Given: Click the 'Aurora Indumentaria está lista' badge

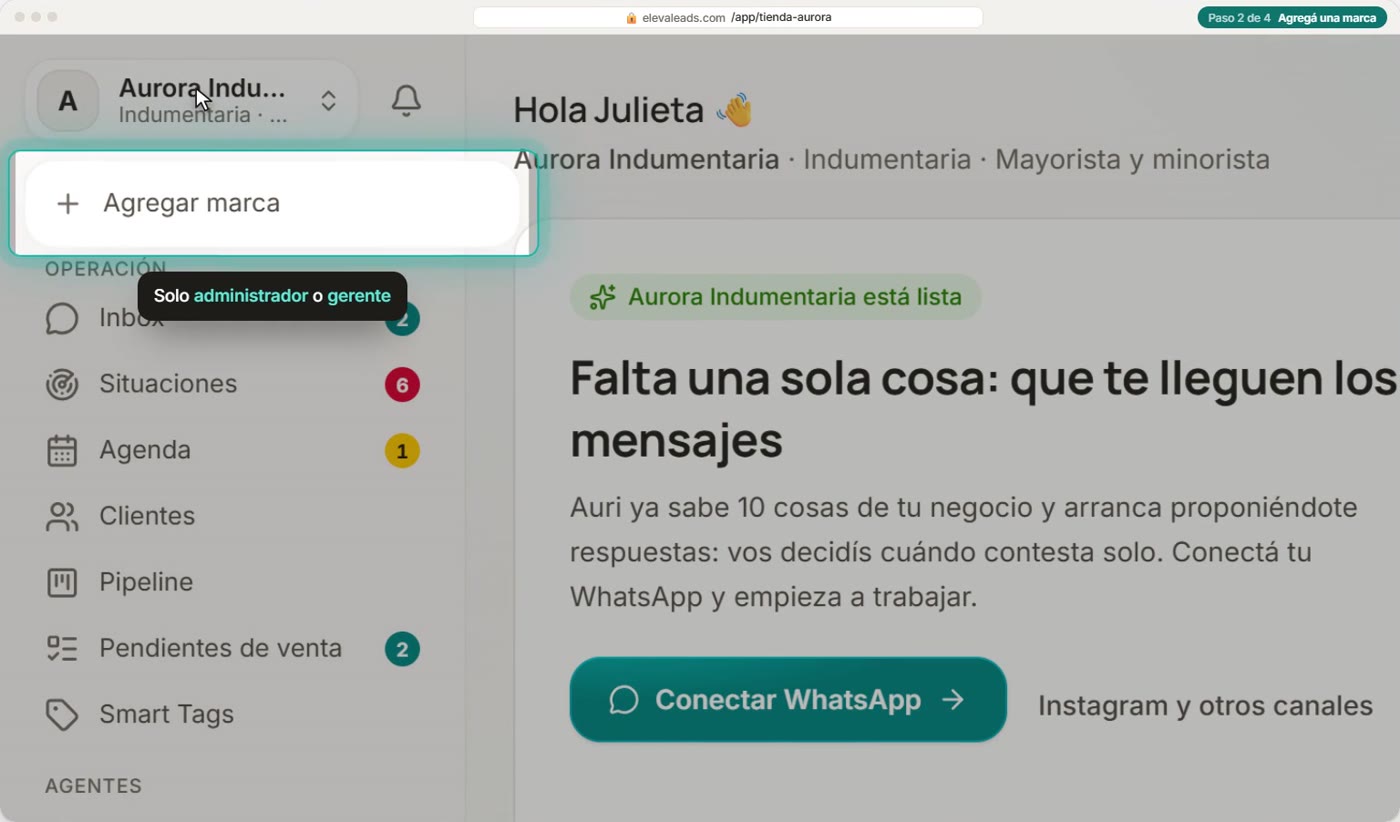Looking at the screenshot, I should pyautogui.click(x=775, y=297).
